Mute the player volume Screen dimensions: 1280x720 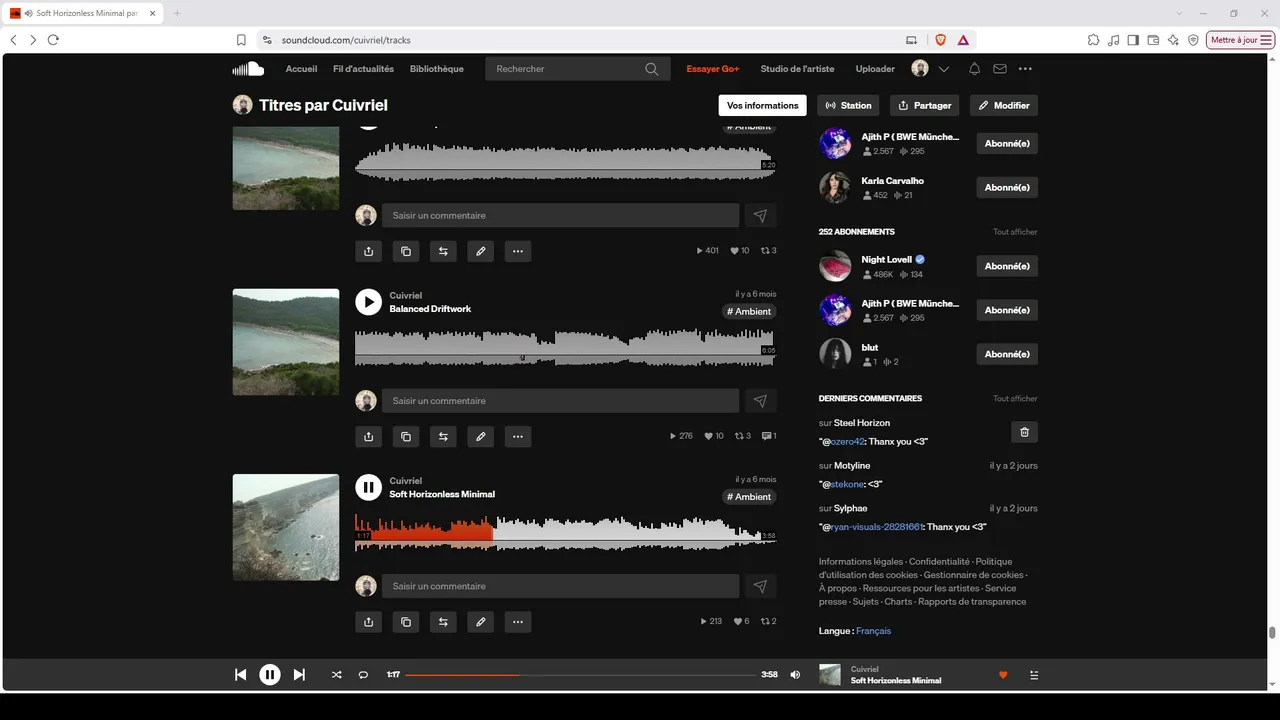795,675
